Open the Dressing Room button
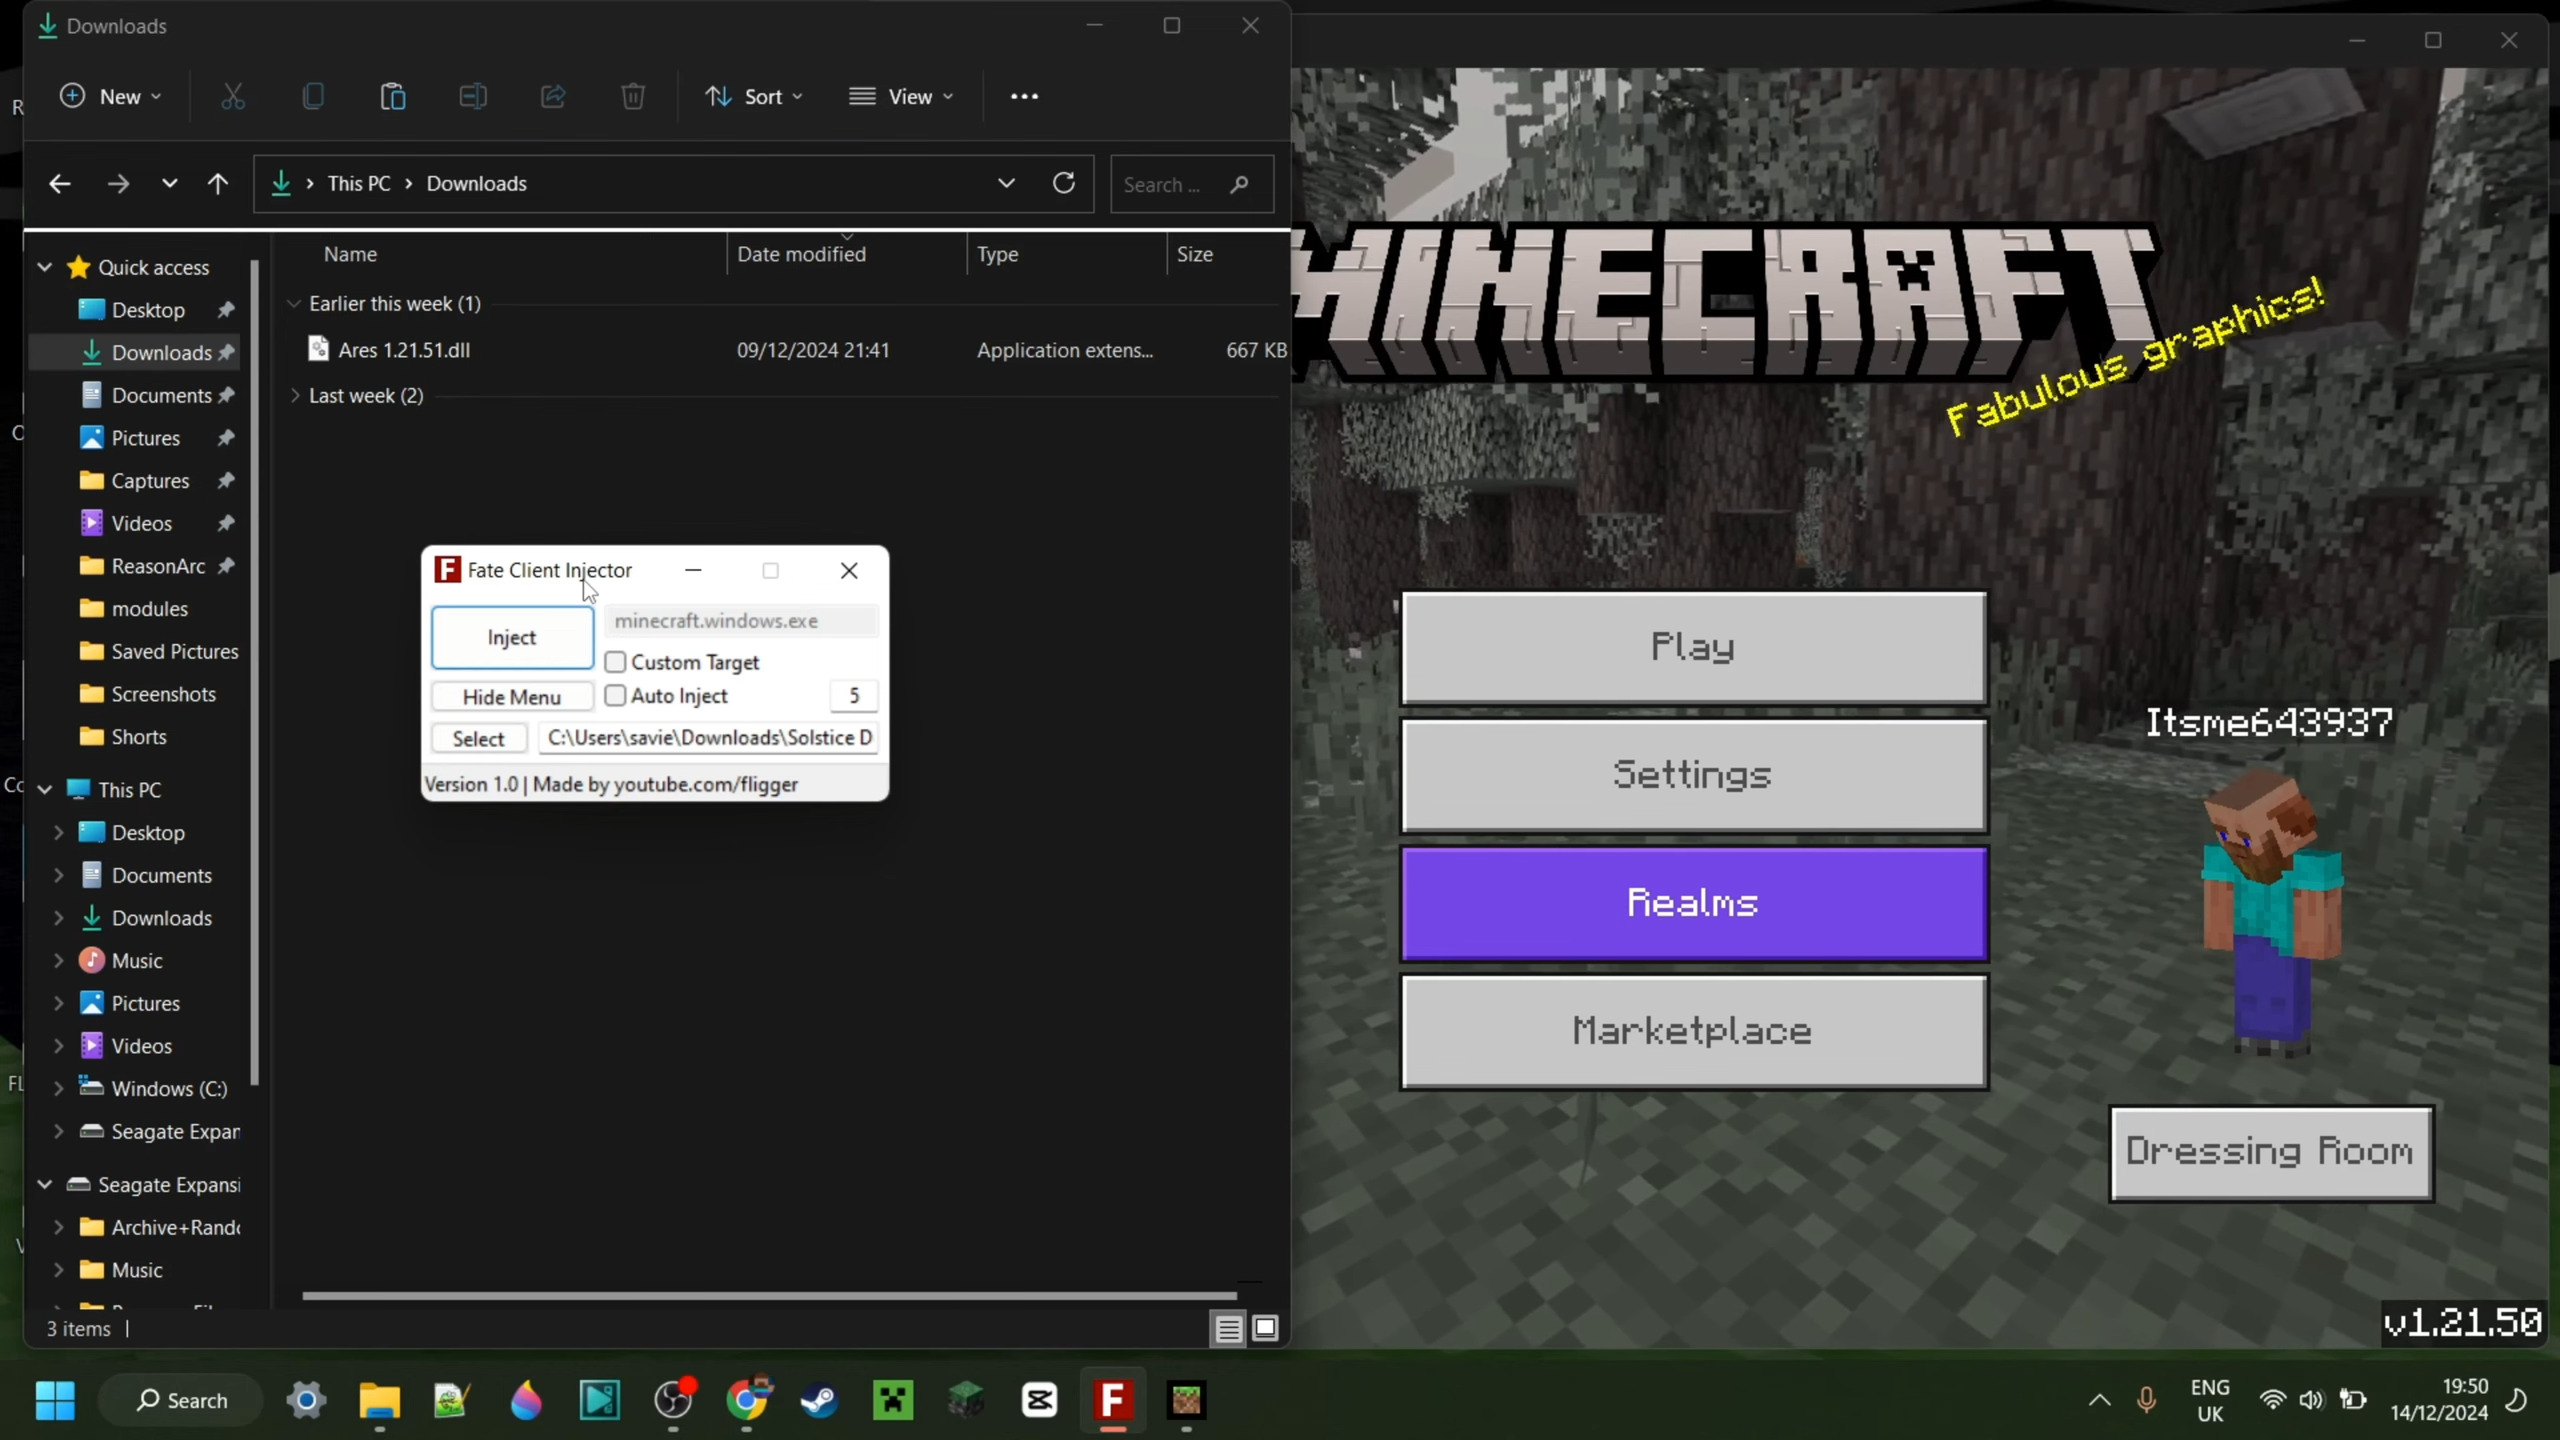The width and height of the screenshot is (2560, 1440). (2271, 1152)
